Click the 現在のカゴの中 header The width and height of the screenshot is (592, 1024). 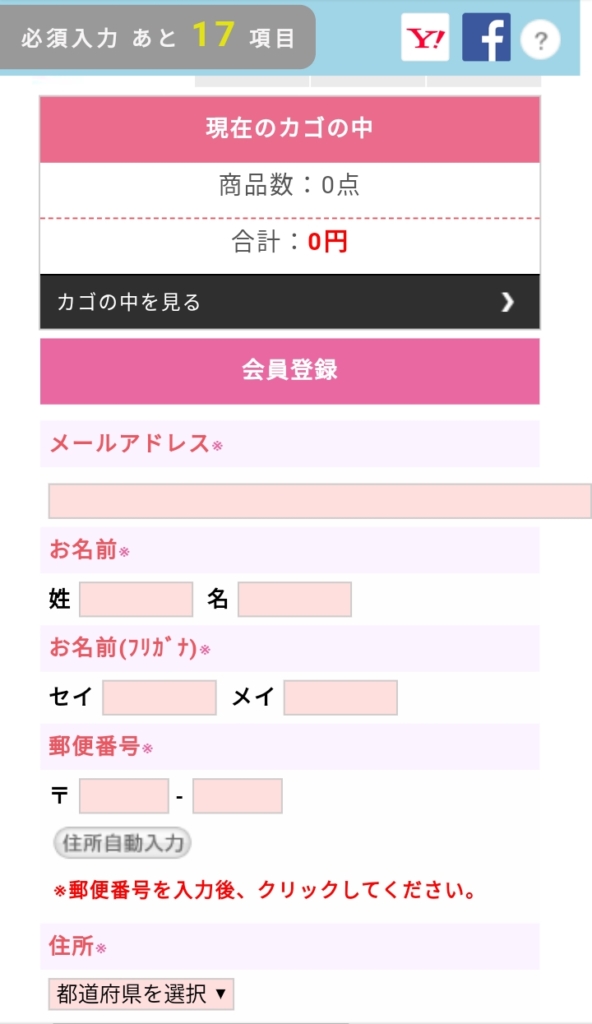(289, 129)
